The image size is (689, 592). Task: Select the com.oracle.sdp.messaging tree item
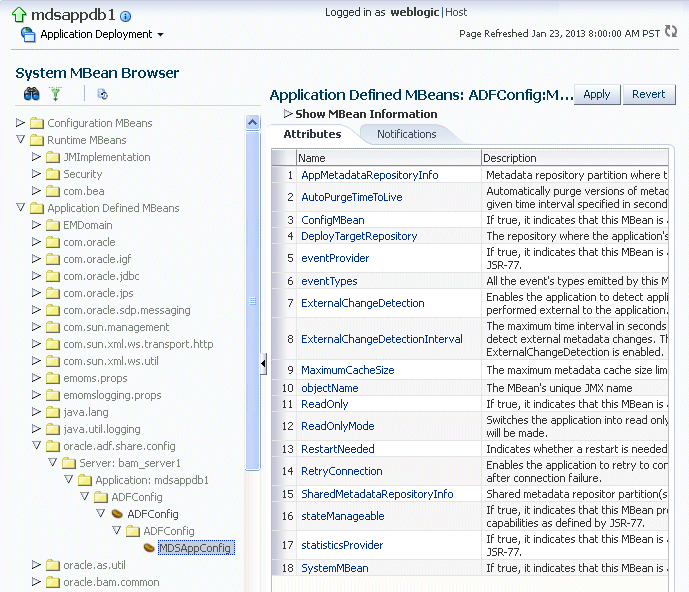tap(127, 310)
